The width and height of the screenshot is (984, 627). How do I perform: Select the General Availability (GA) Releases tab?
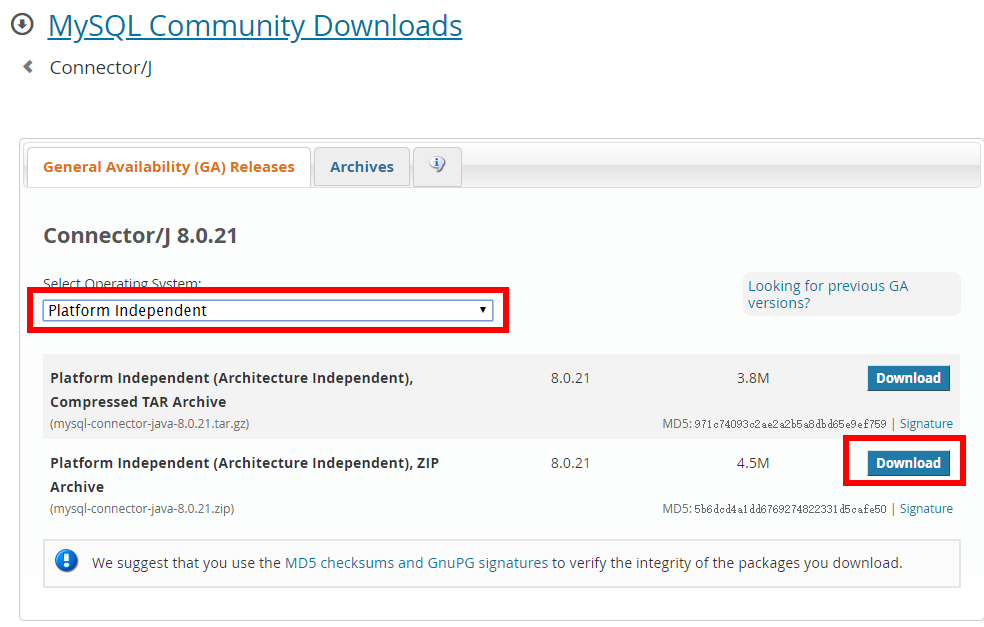pos(168,166)
